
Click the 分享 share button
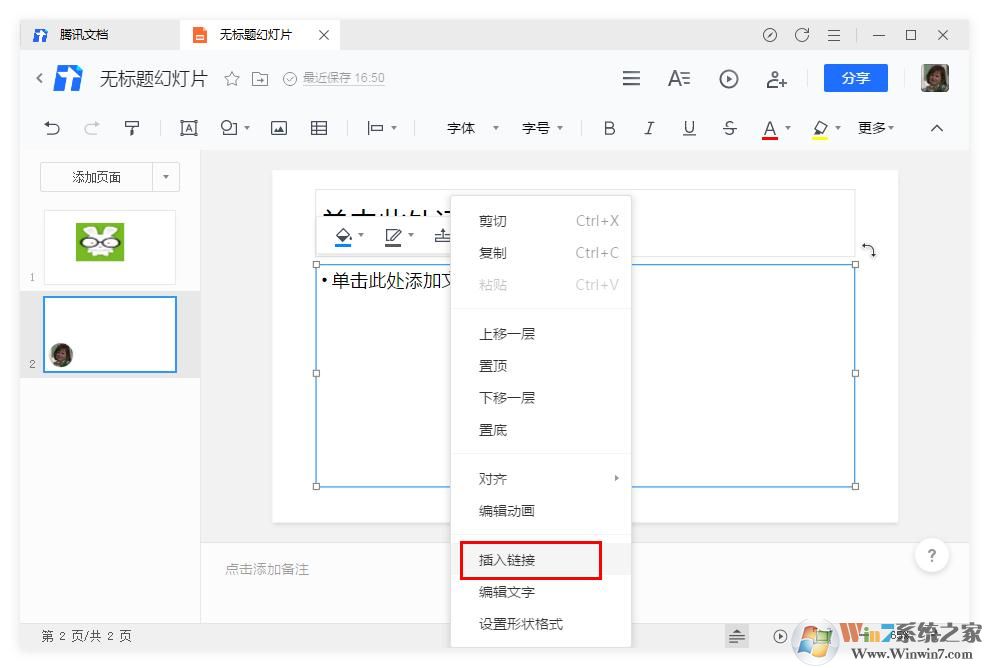[x=855, y=77]
